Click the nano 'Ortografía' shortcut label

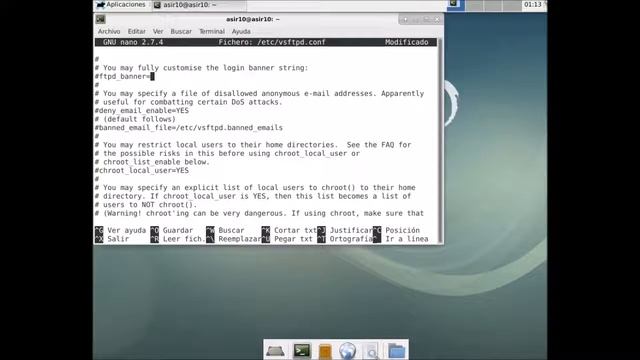coord(351,239)
